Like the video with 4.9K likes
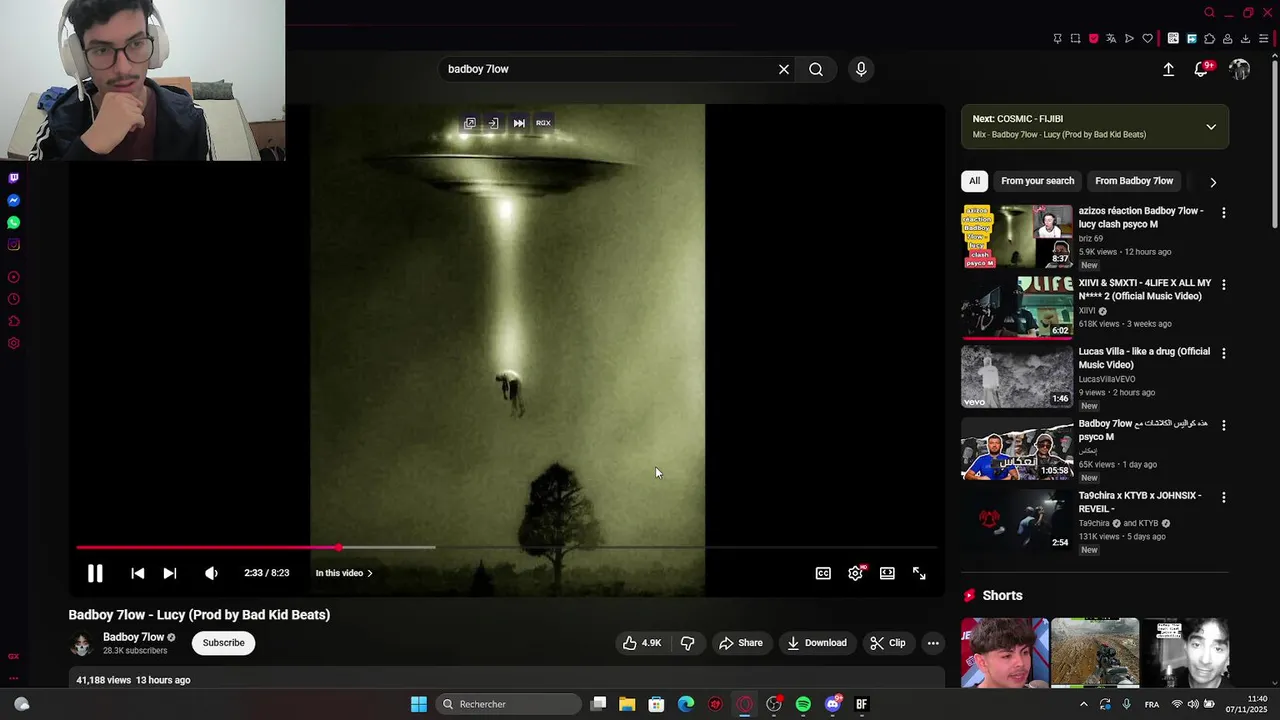This screenshot has width=1280, height=720. coord(642,643)
